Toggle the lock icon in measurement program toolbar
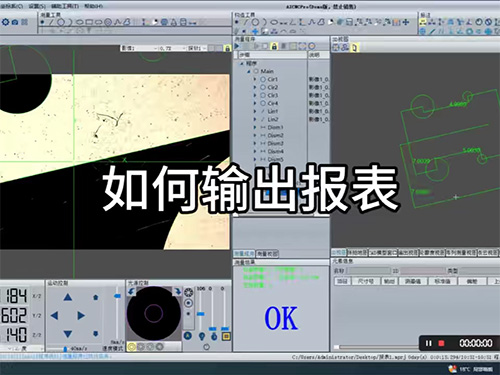The height and width of the screenshot is (375, 500). tap(274, 46)
